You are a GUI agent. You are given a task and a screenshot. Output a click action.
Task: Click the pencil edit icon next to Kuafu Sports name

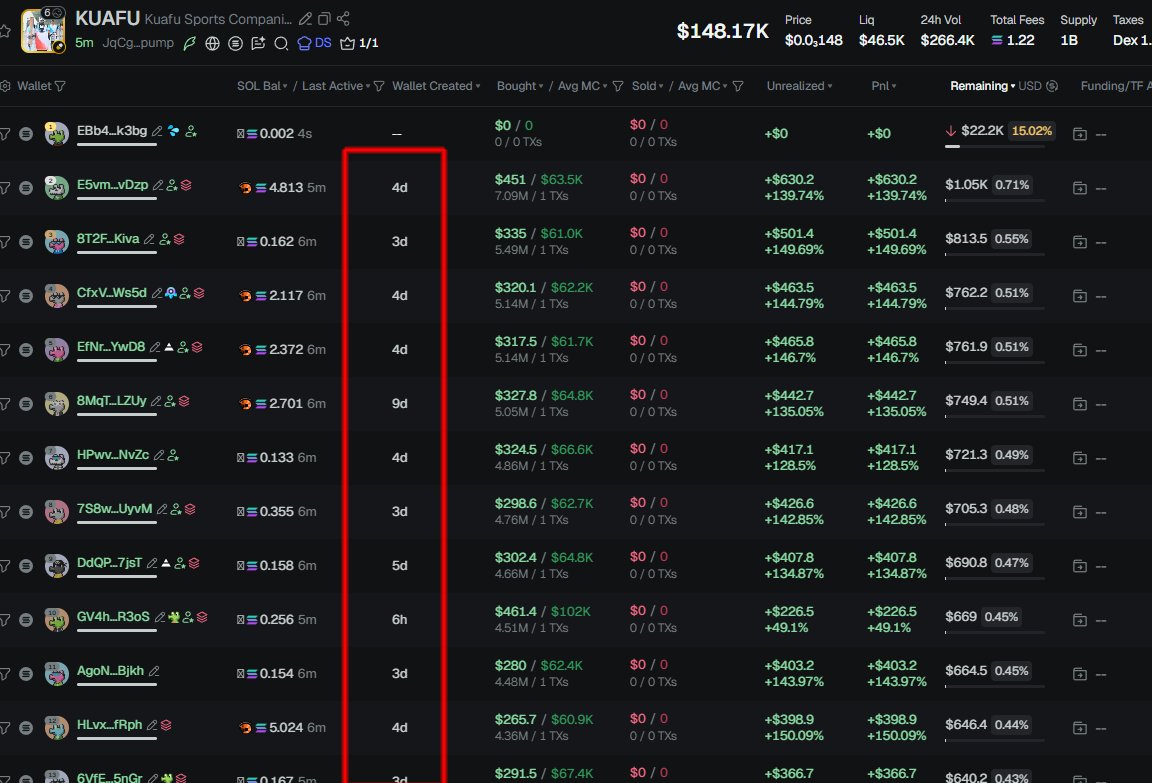tap(306, 19)
